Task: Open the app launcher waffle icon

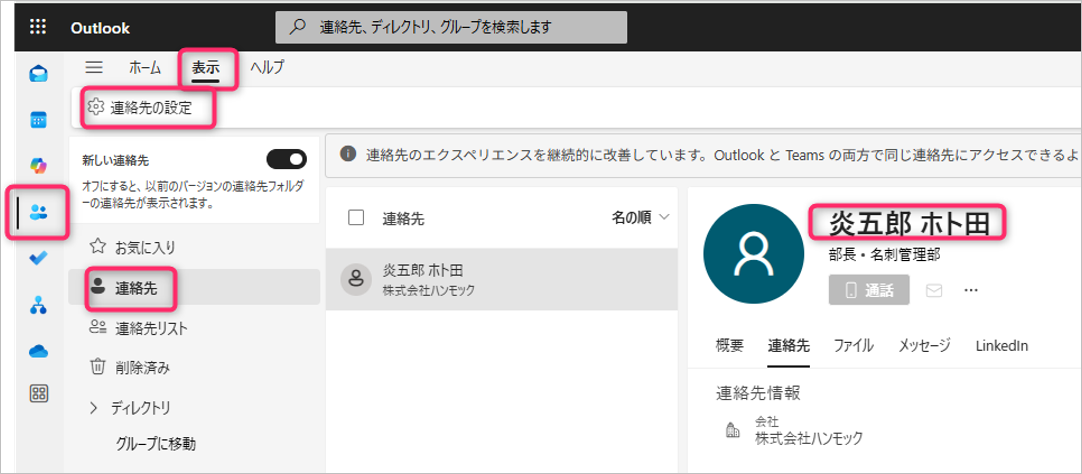Action: click(x=38, y=27)
